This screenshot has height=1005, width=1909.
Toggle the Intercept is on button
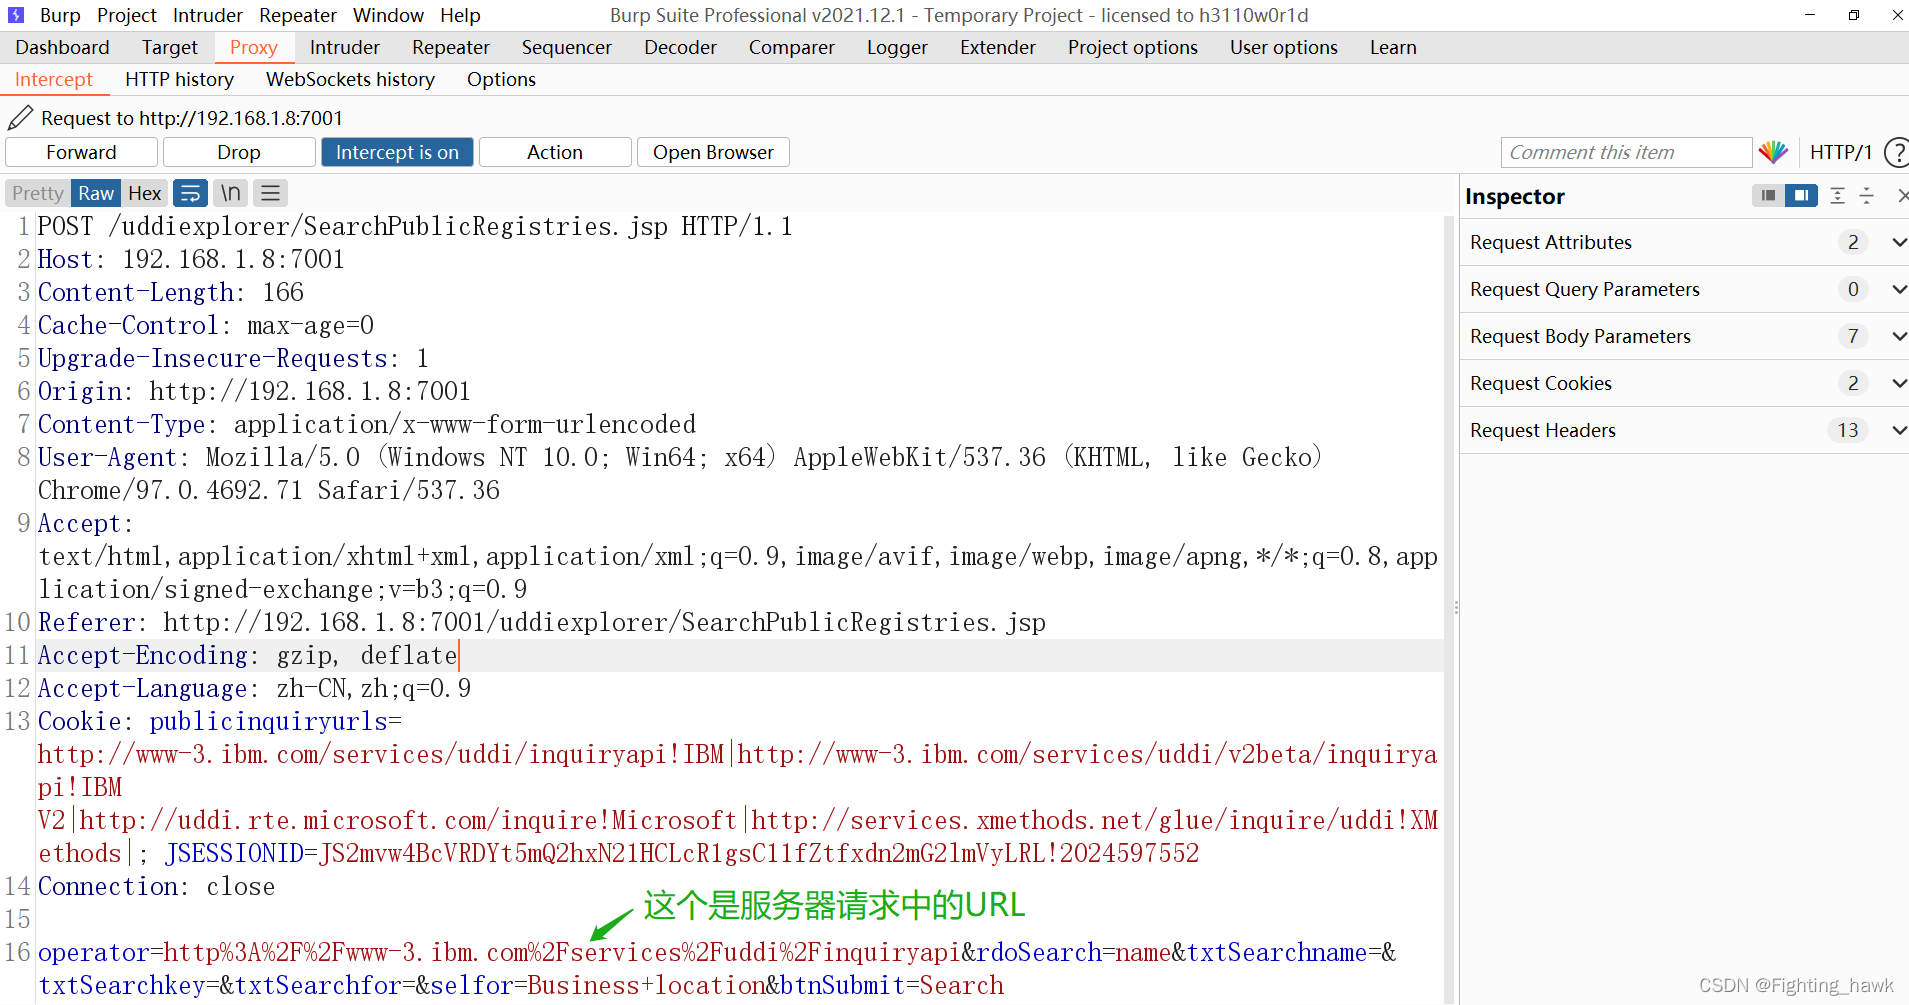(x=397, y=152)
